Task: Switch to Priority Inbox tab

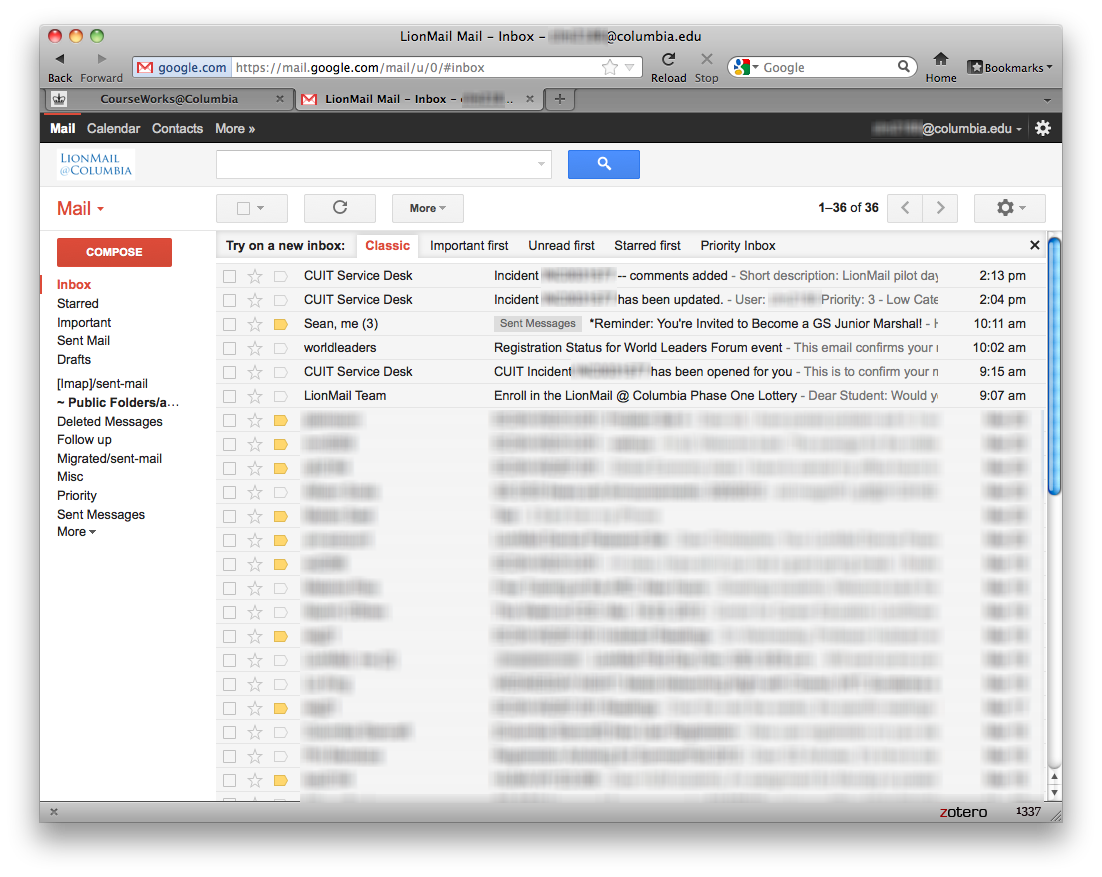Action: [x=737, y=245]
